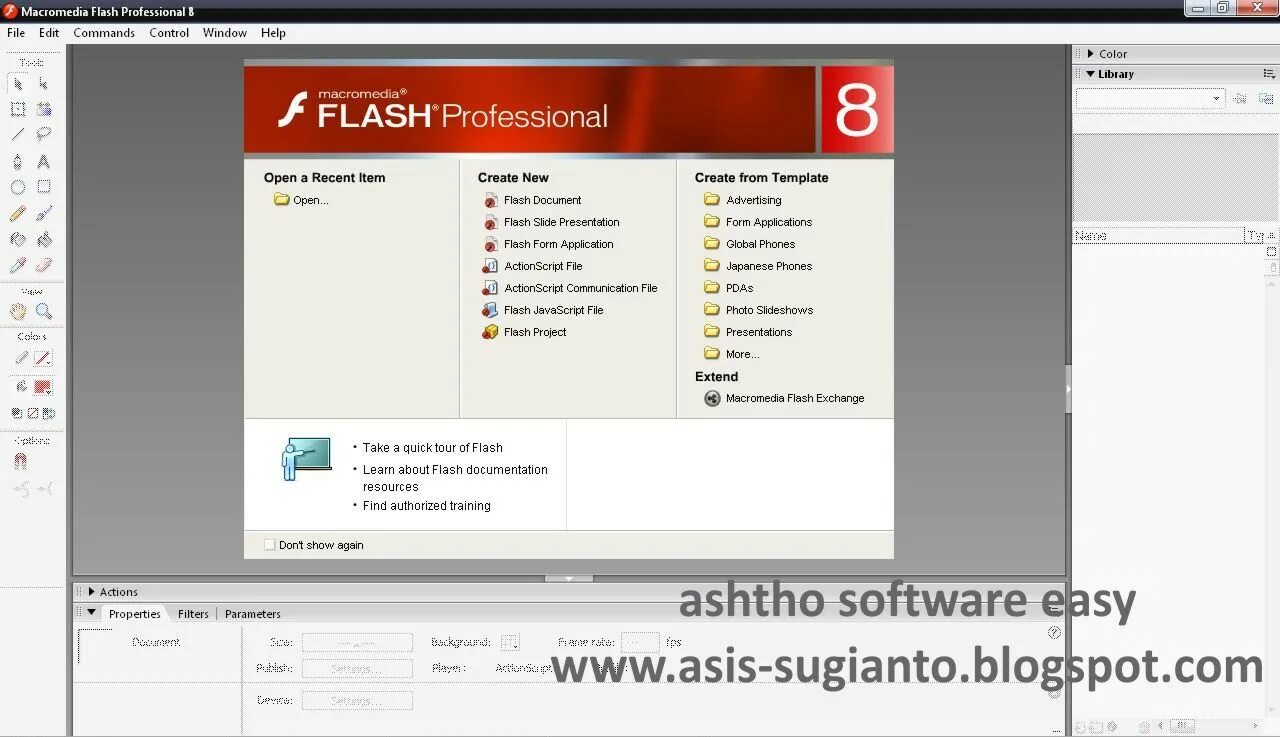1280x737 pixels.
Task: Click the Straighten option icon
Action: 45,489
